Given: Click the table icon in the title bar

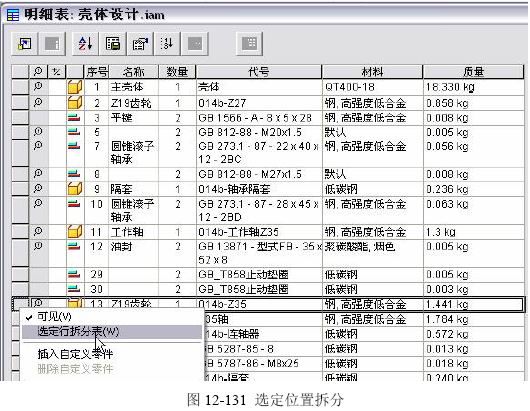Looking at the screenshot, I should 13,15.
